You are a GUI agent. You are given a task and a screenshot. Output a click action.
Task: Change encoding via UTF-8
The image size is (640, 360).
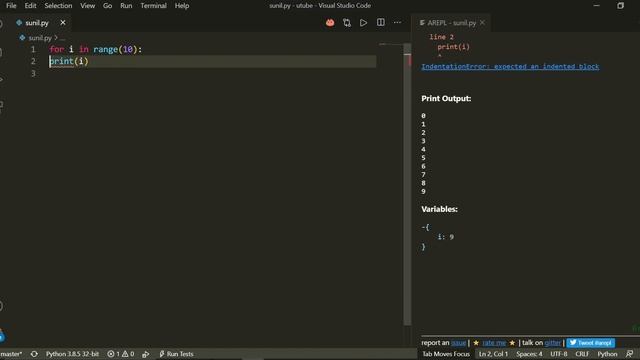coord(559,354)
